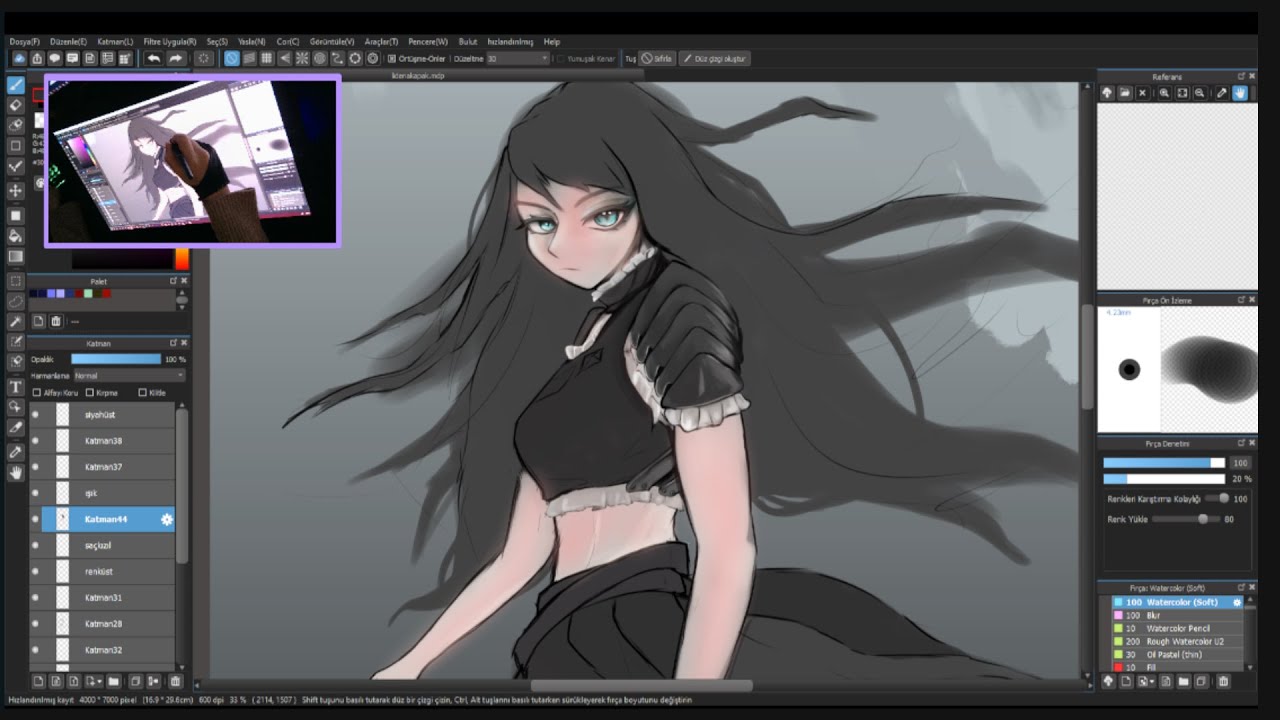This screenshot has height=720, width=1280.
Task: Open the Düzeltme value dropdown
Action: tap(518, 59)
